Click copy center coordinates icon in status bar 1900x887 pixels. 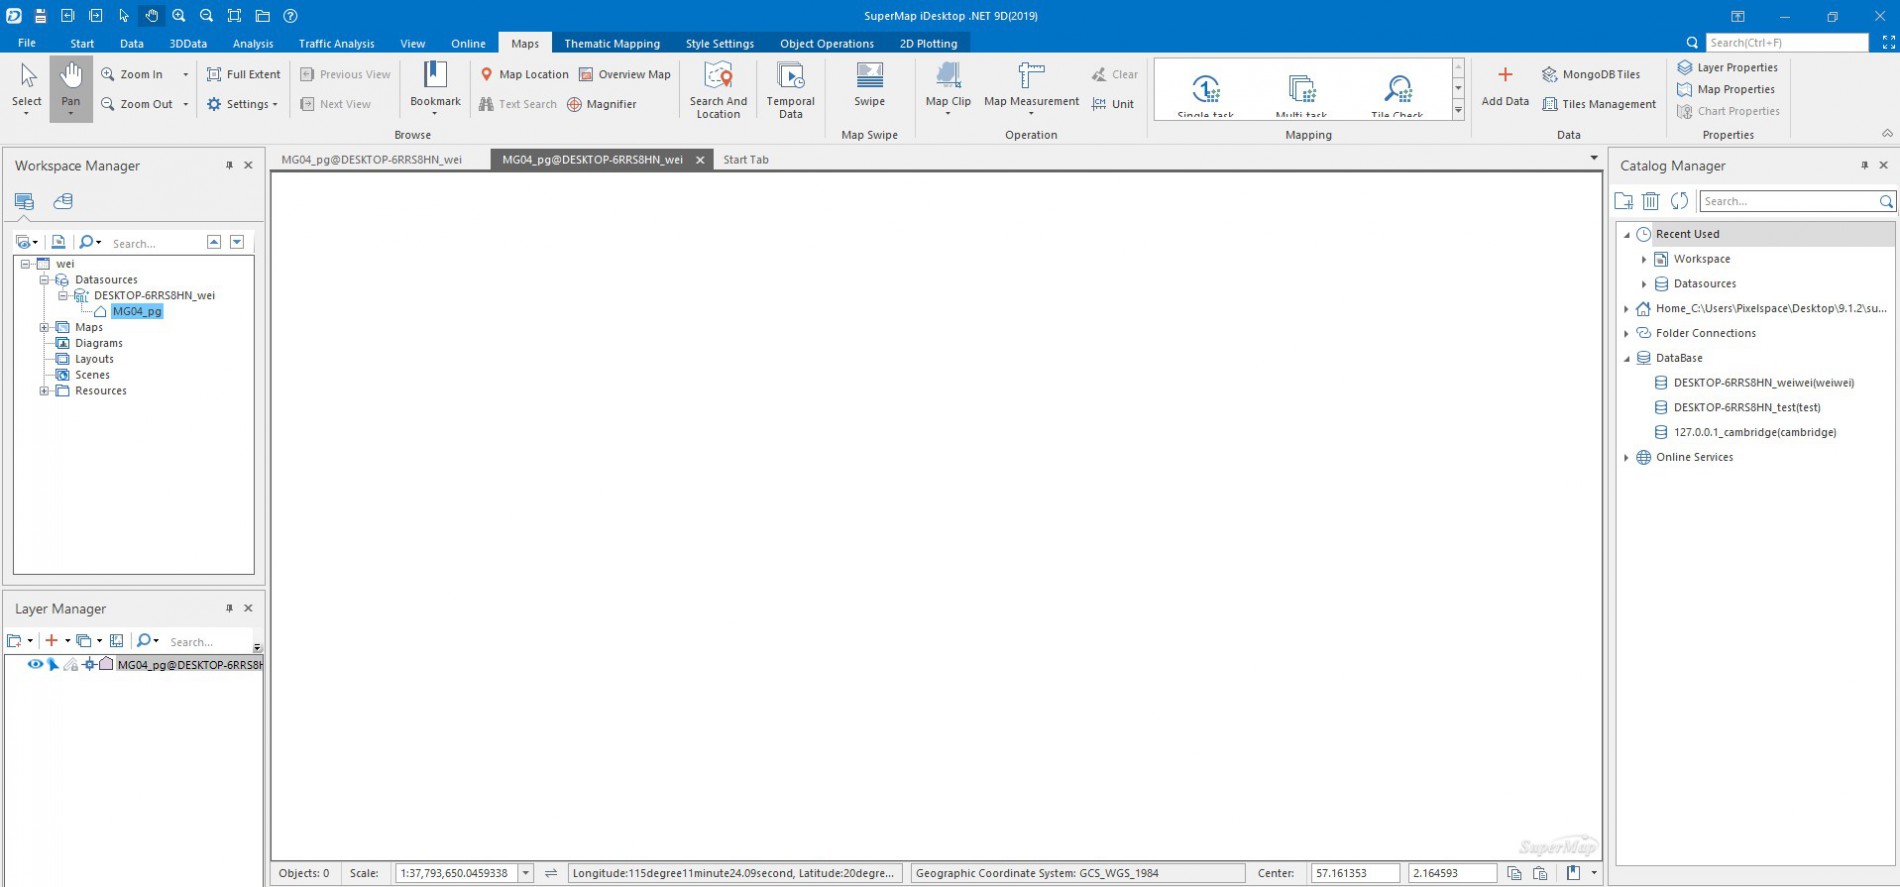click(1514, 873)
